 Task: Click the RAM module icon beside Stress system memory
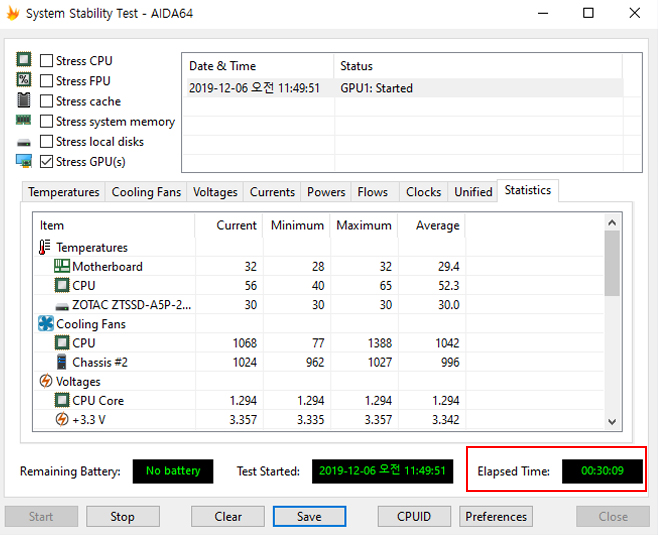tap(24, 120)
